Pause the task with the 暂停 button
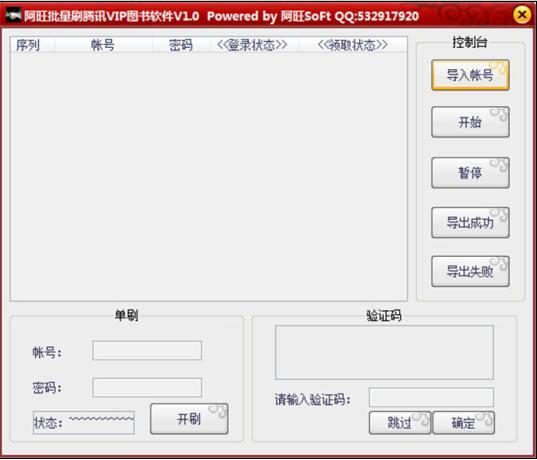537x460 pixels. [470, 173]
